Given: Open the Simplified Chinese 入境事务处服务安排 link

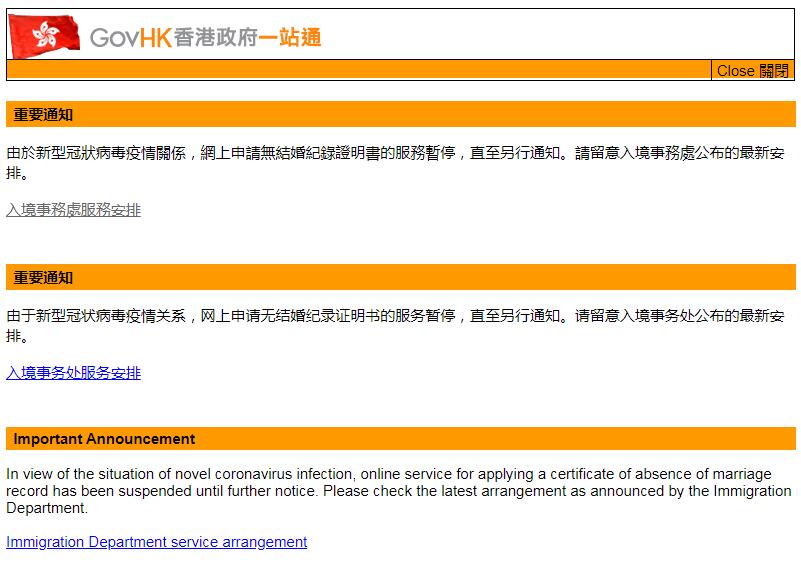Looking at the screenshot, I should click(73, 373).
